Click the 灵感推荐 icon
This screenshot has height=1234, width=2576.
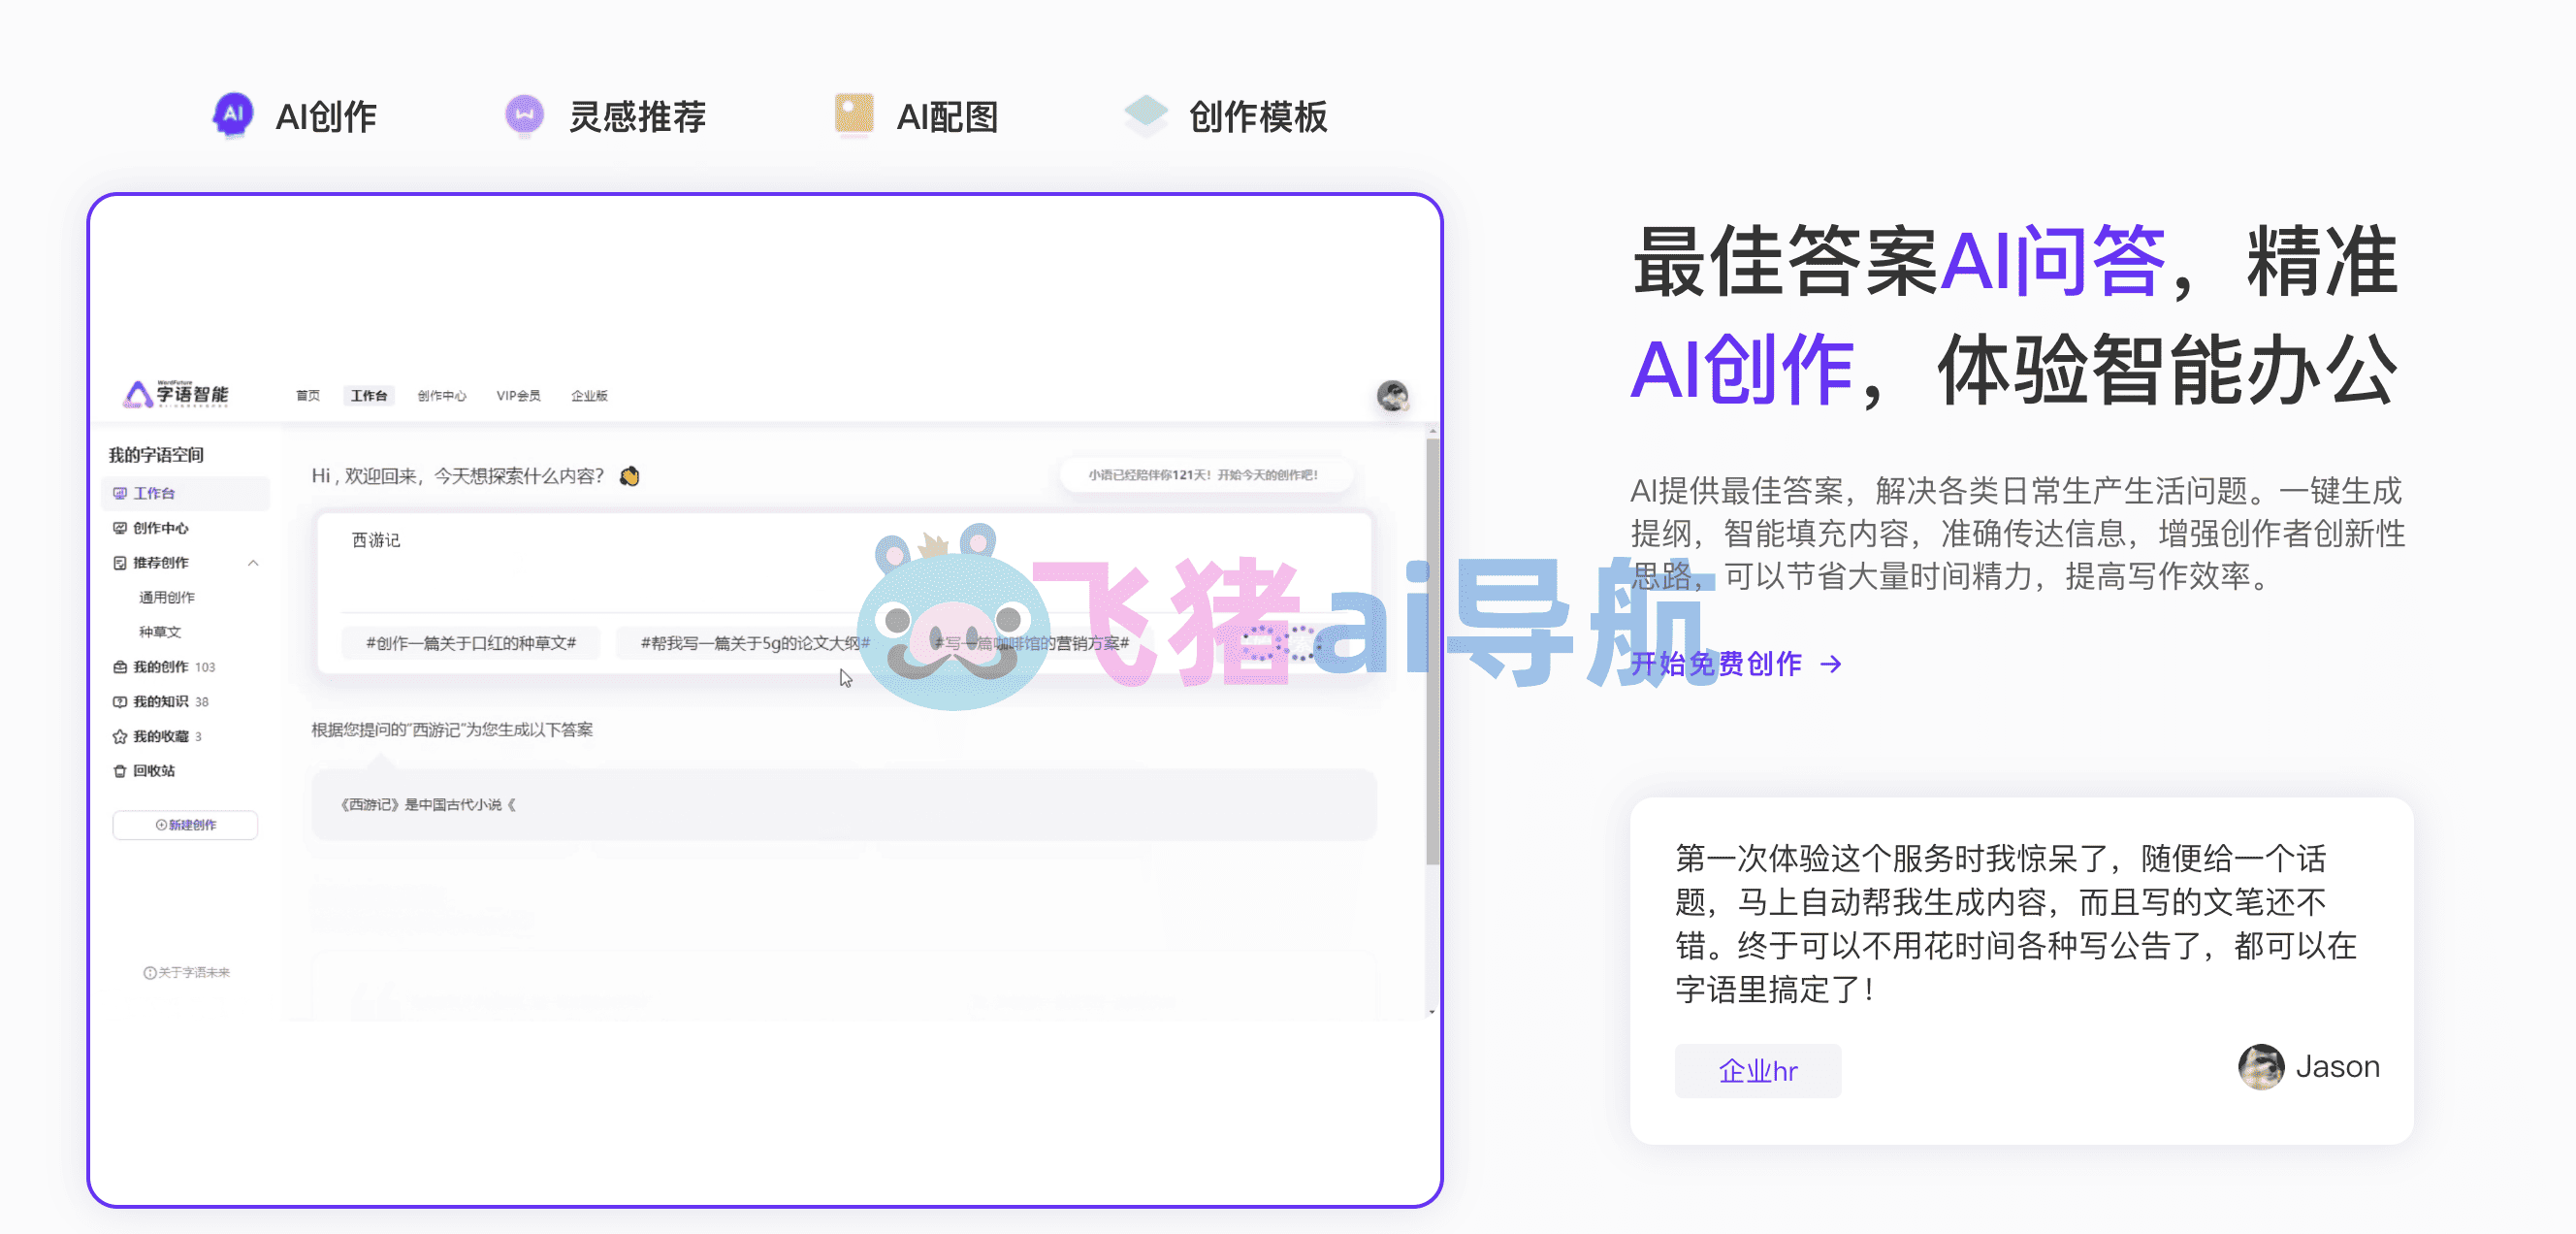pyautogui.click(x=524, y=115)
